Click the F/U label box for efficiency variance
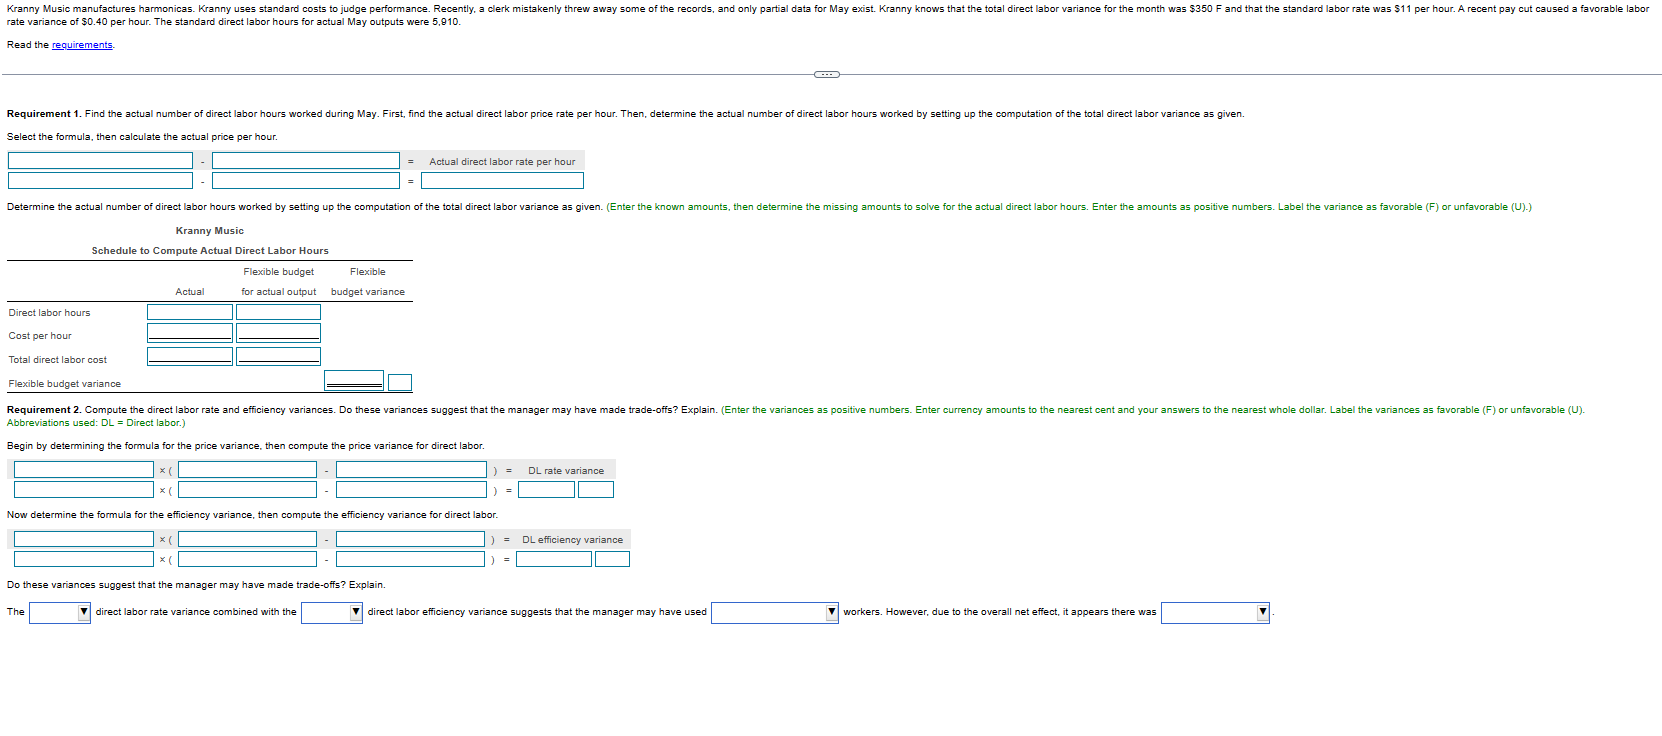Image resolution: width=1662 pixels, height=736 pixels. (612, 559)
